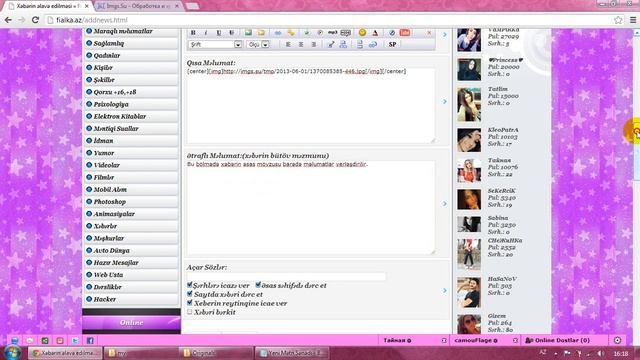Expand arrow beside the editor toolbar

(x=445, y=35)
